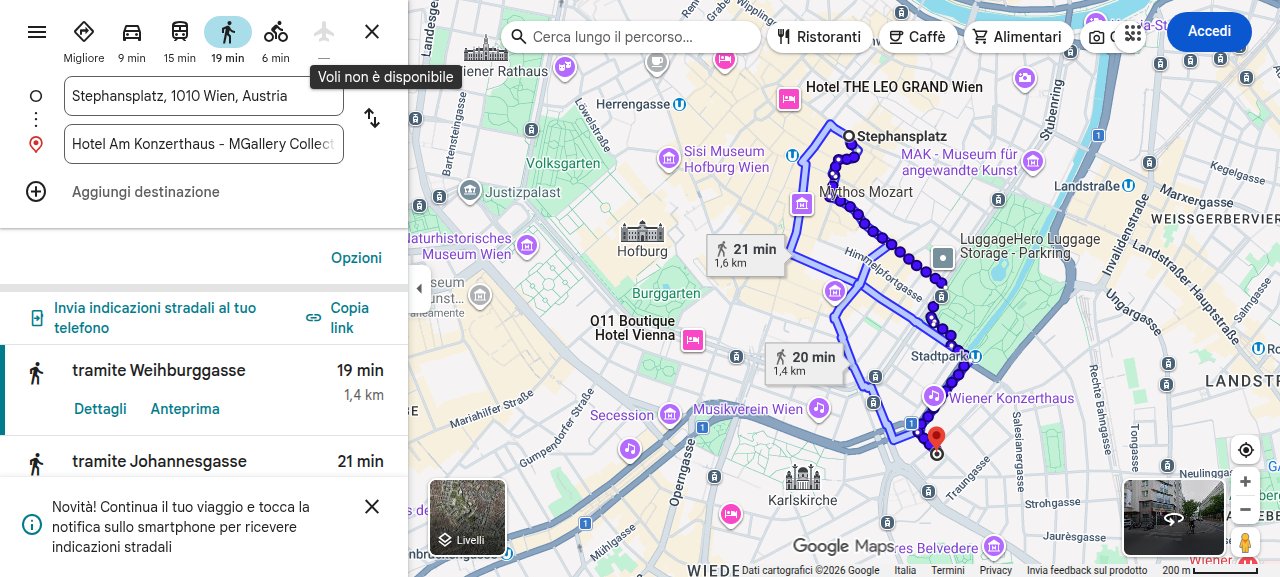Open Anteprima for Weihburggasse route
1280x577 pixels.
(185, 409)
